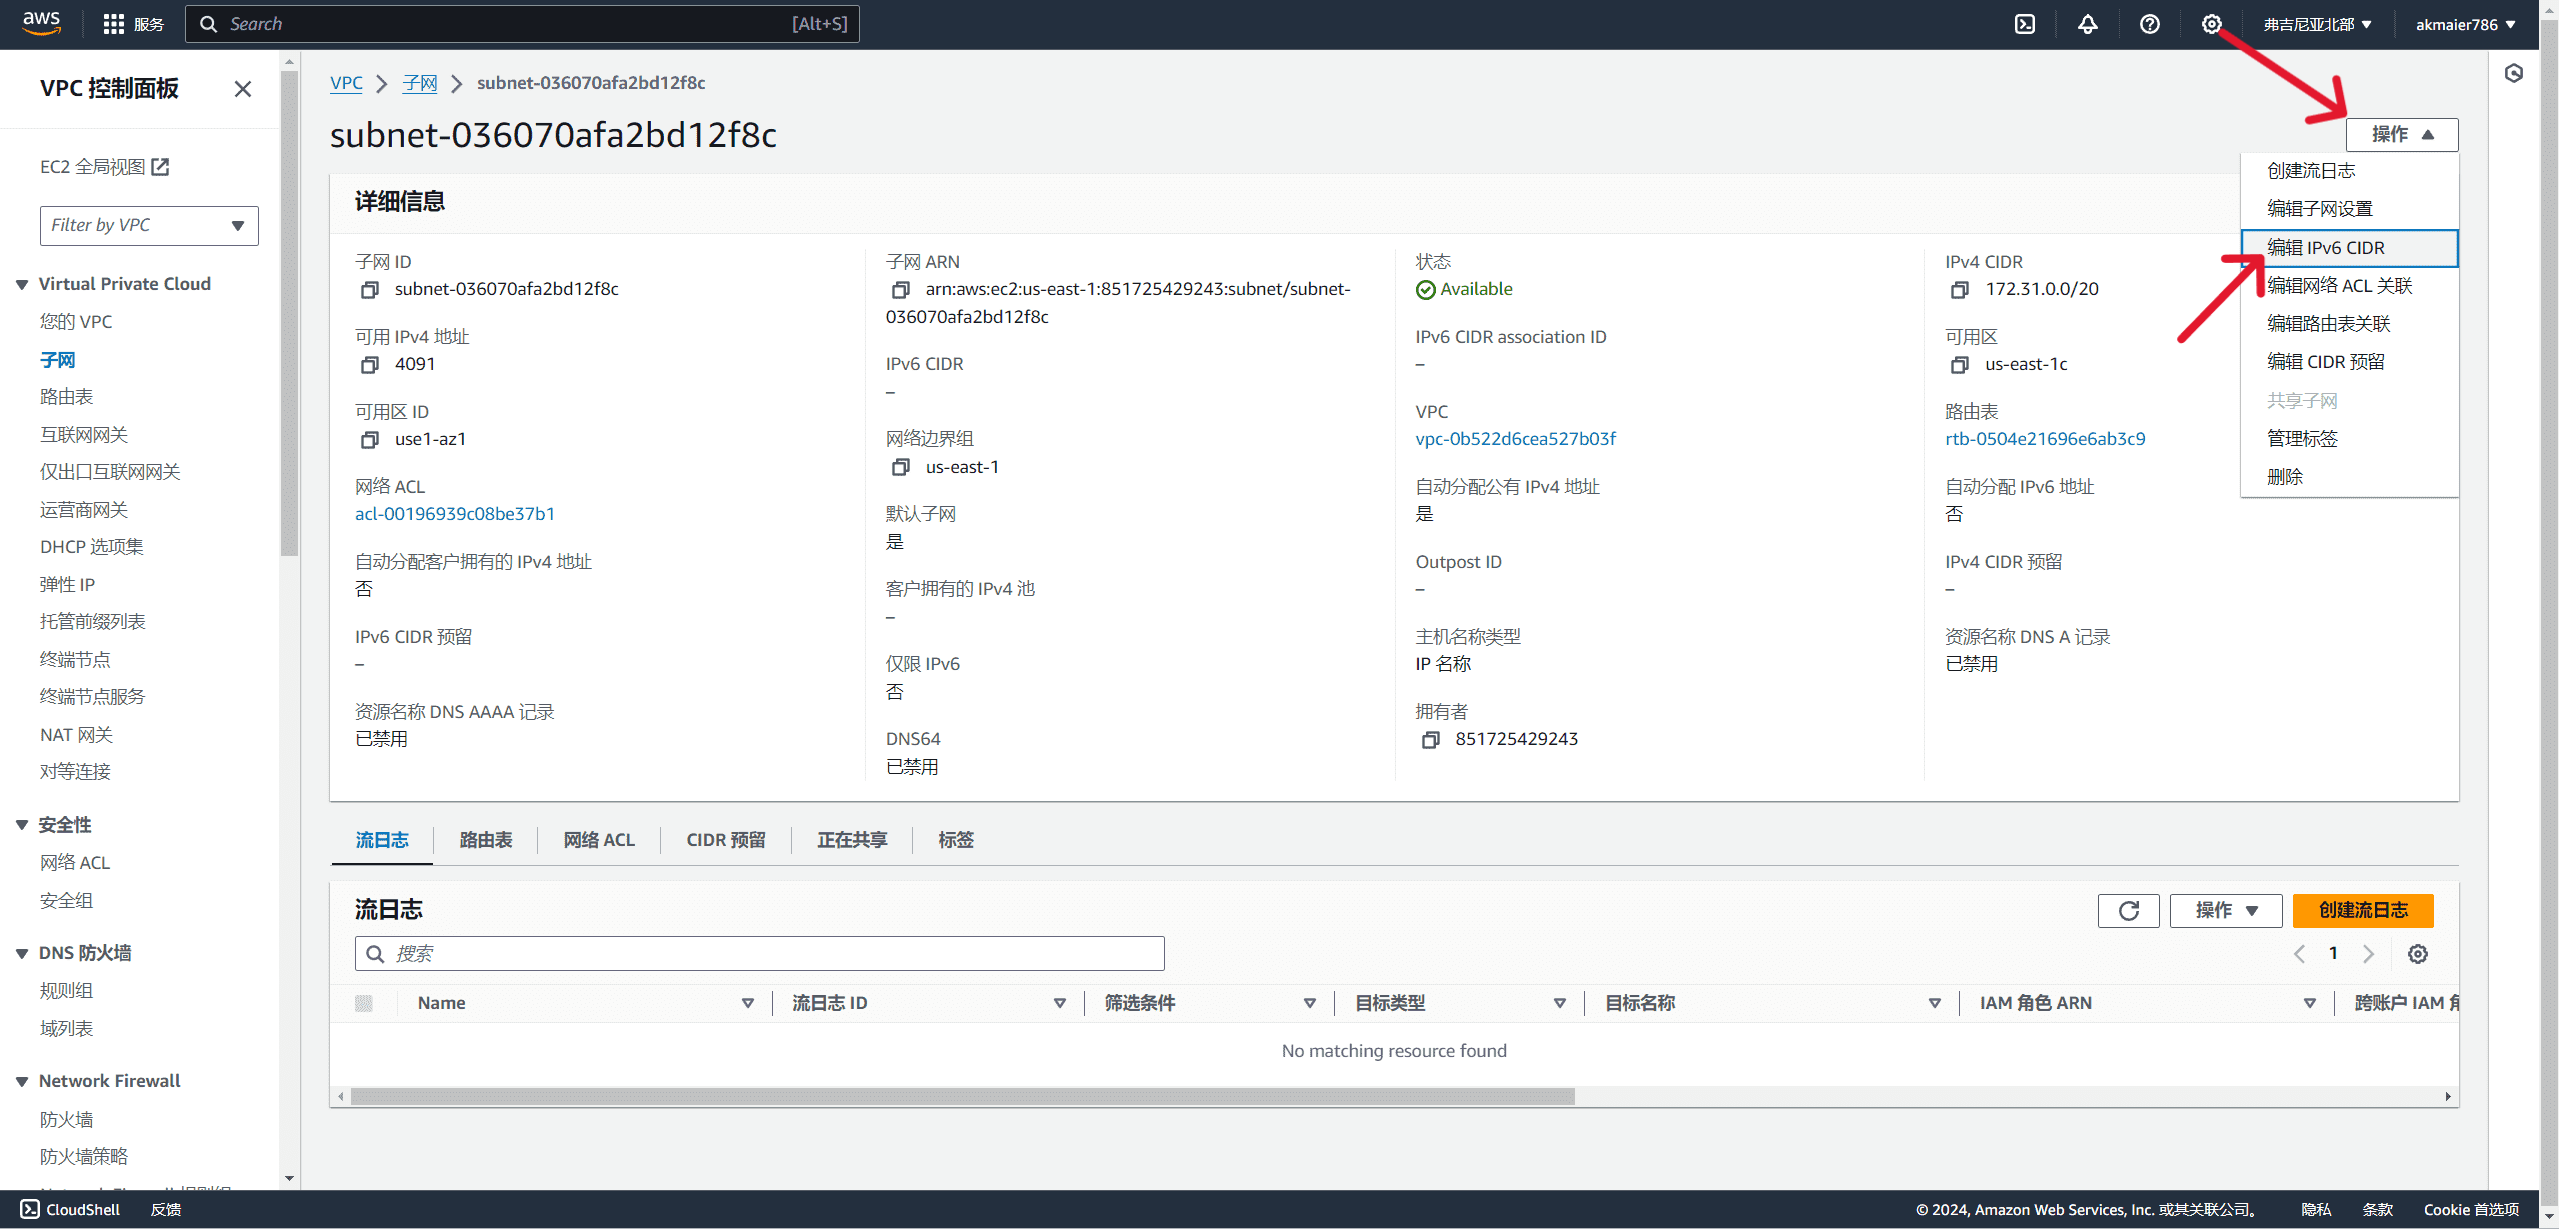
Task: Open the help question mark icon
Action: tap(2149, 24)
